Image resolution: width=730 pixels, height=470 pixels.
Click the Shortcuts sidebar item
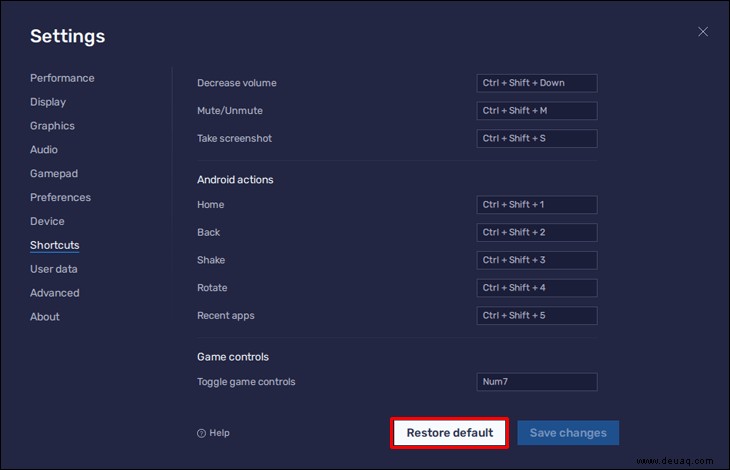pyautogui.click(x=54, y=245)
